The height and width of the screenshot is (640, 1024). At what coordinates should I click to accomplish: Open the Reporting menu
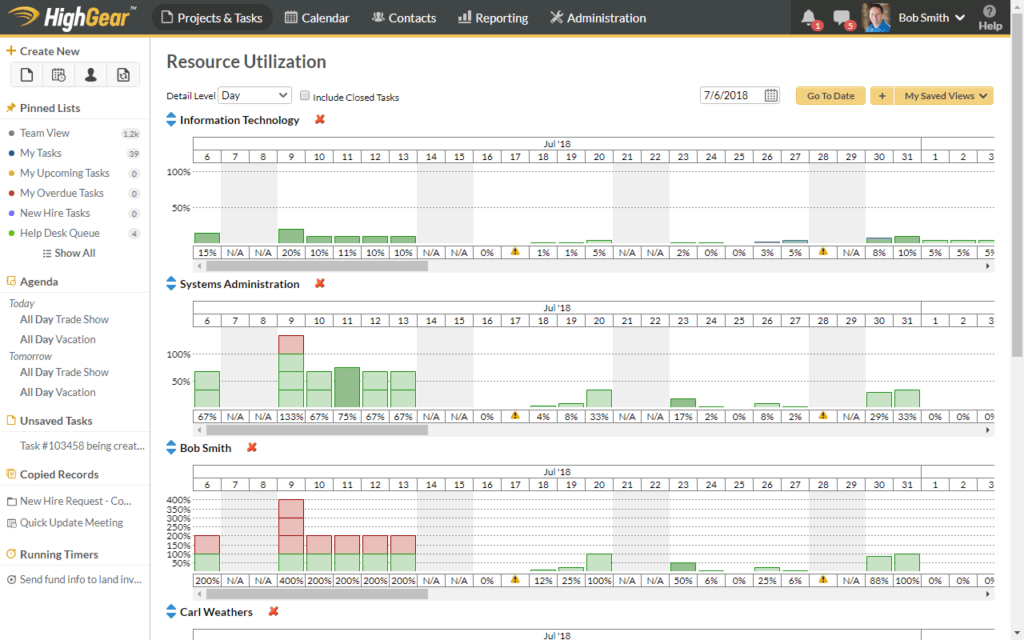click(x=492, y=17)
